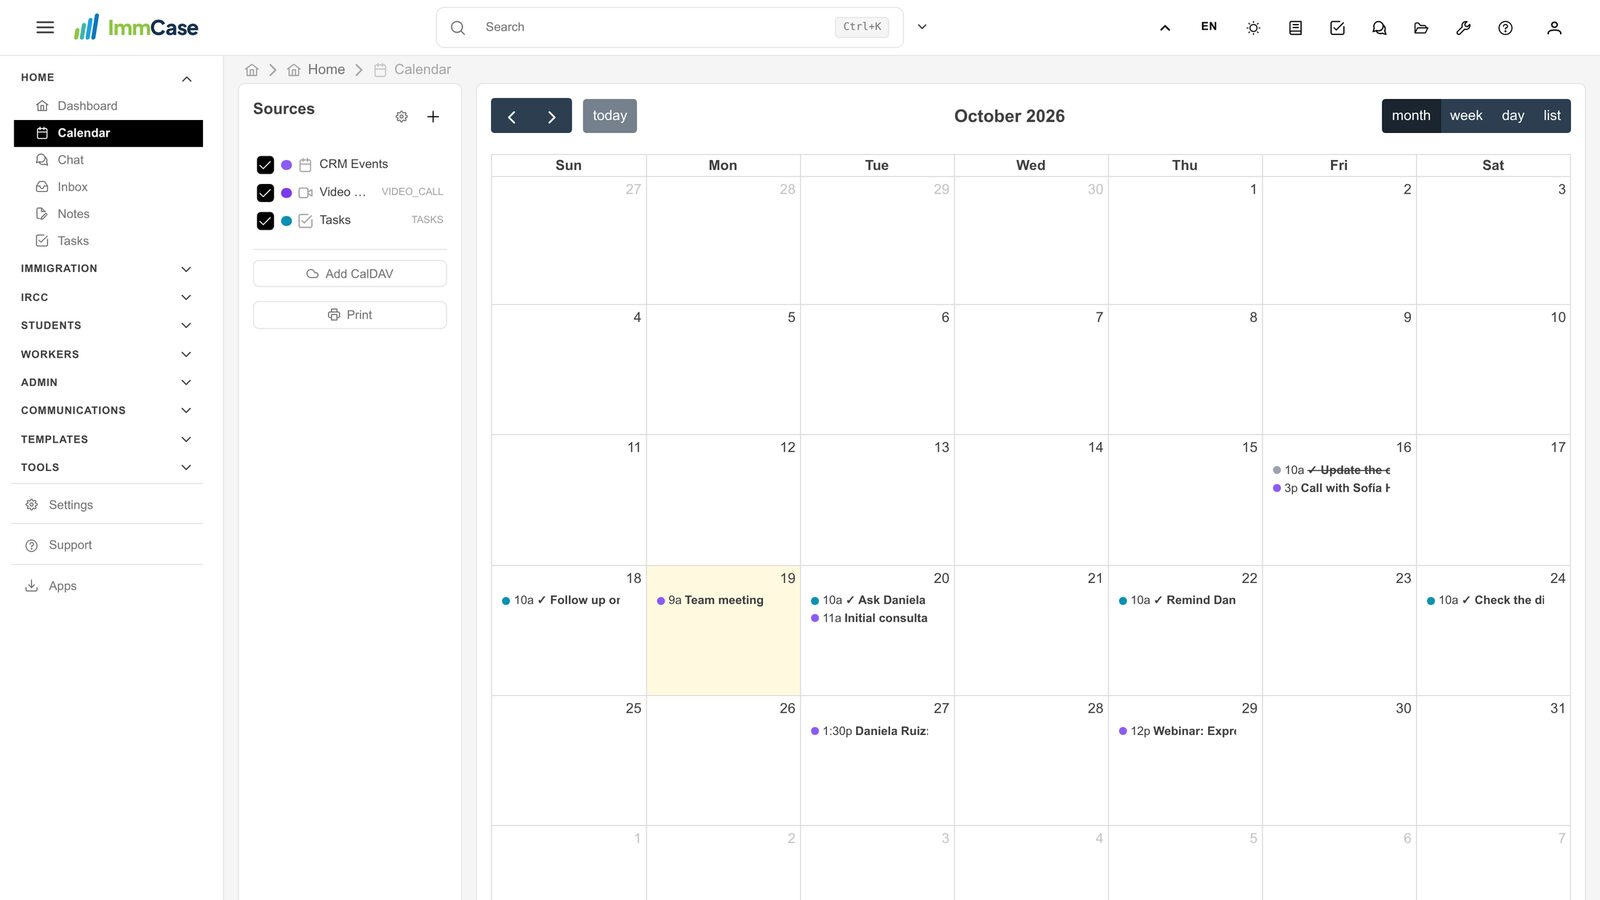Viewport: 1600px width, 900px height.
Task: Switch language with the EN button
Action: pyautogui.click(x=1209, y=27)
